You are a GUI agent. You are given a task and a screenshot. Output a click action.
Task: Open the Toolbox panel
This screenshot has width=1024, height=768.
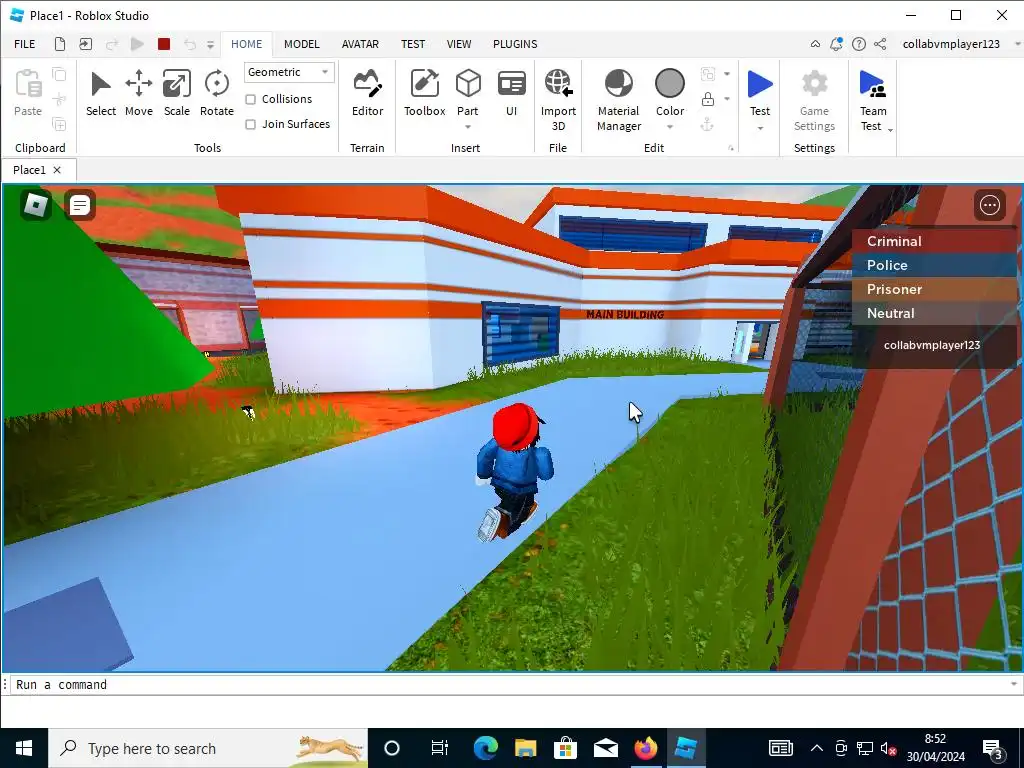[424, 93]
